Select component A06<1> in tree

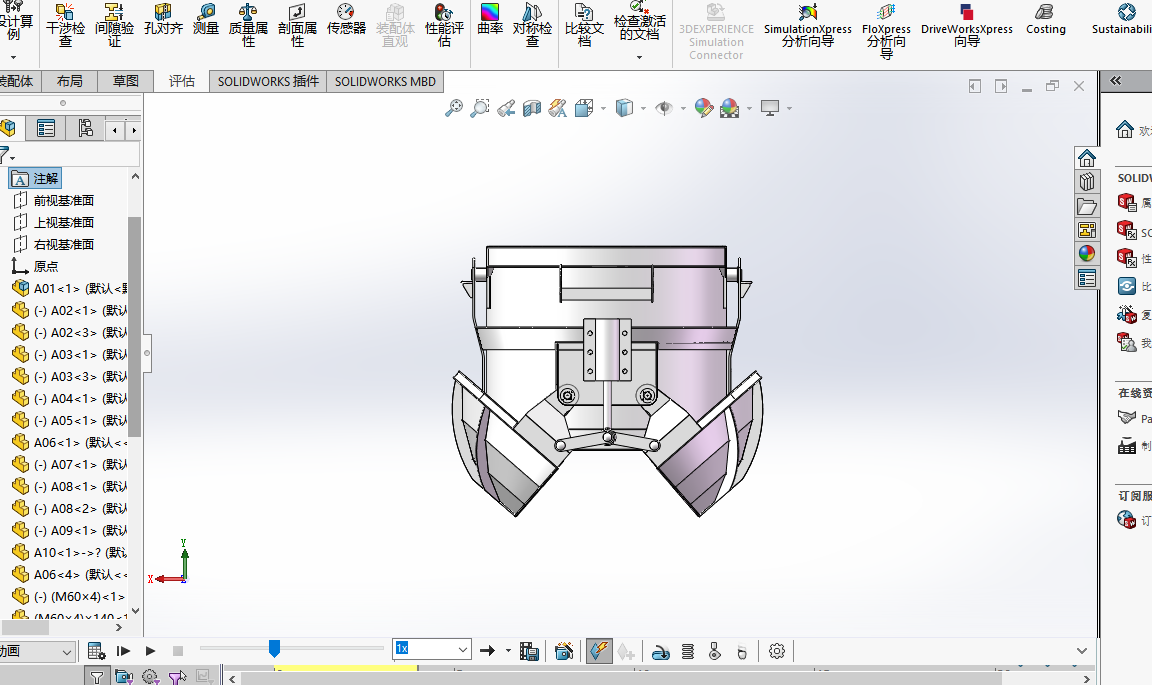click(x=69, y=442)
